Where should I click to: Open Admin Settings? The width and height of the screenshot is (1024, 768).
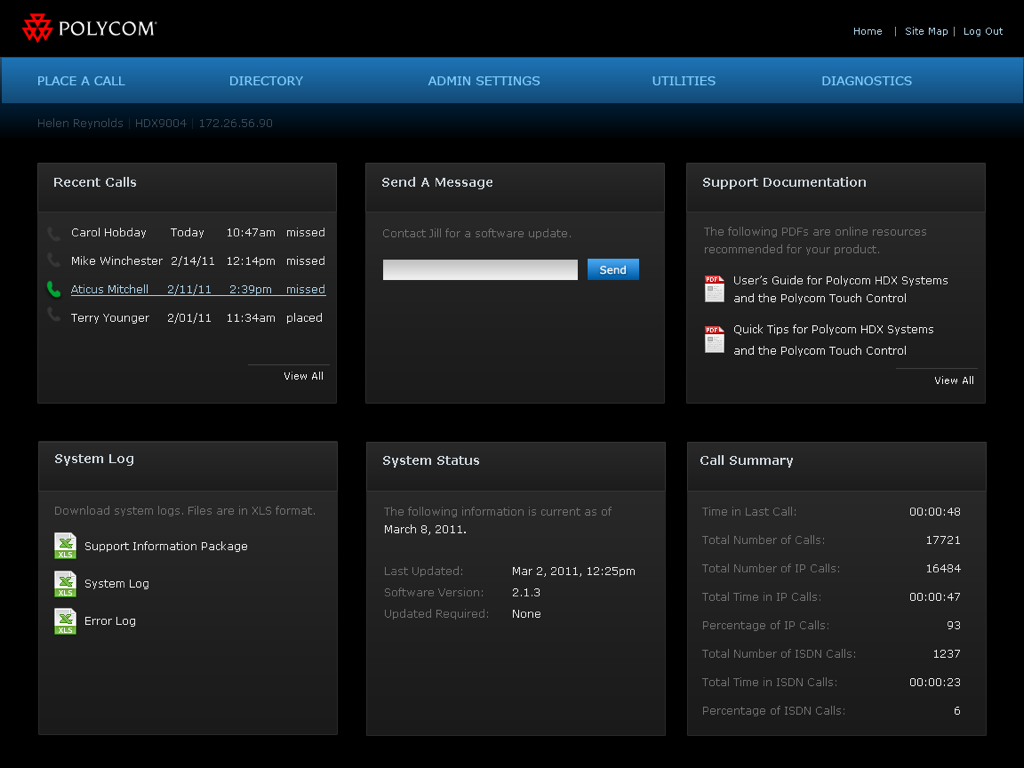tap(484, 81)
